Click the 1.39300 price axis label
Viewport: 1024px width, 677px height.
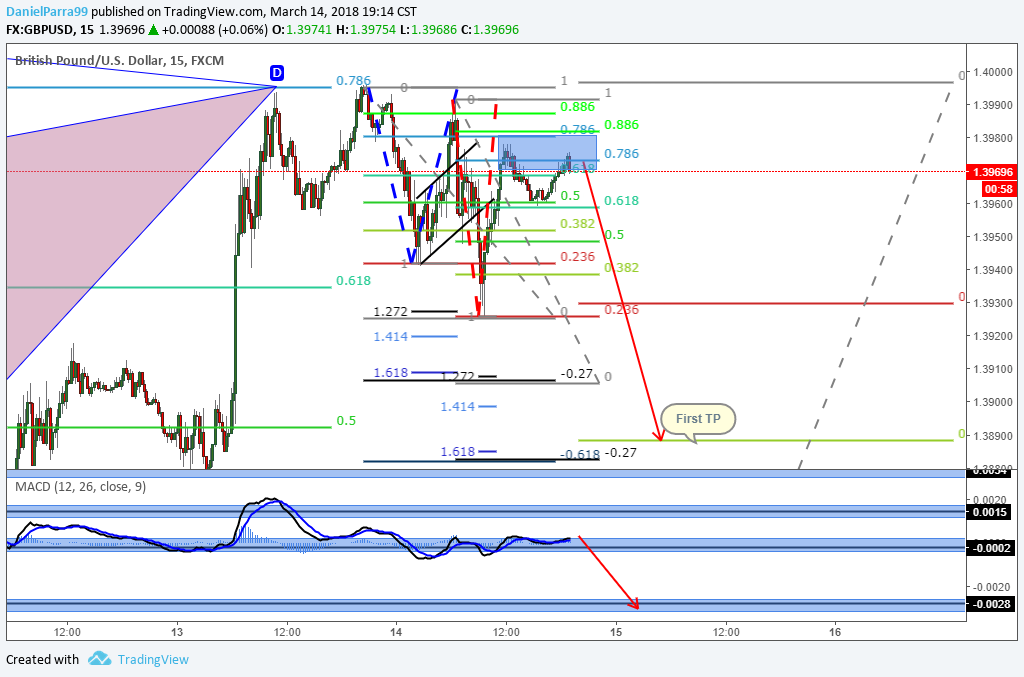coord(993,303)
